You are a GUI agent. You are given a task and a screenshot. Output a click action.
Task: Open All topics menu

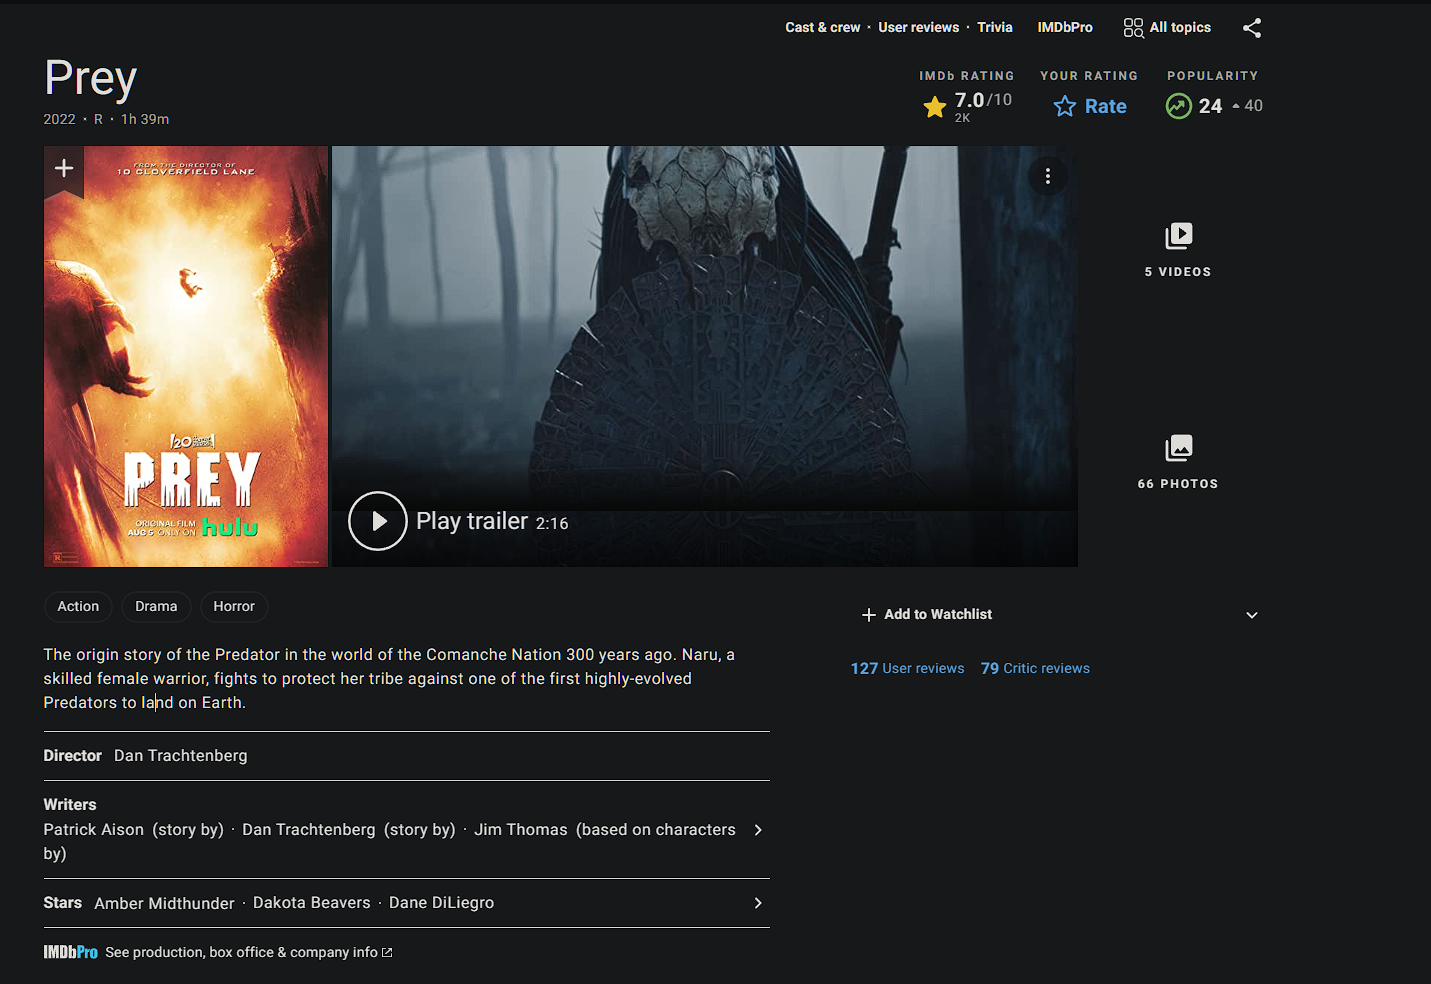1168,28
